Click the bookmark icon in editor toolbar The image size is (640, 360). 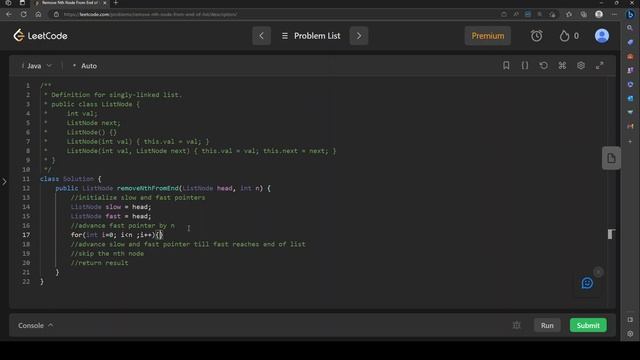[506, 65]
